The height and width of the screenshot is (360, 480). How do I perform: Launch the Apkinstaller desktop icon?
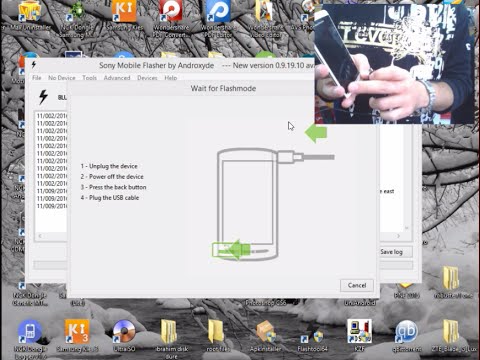tap(265, 336)
